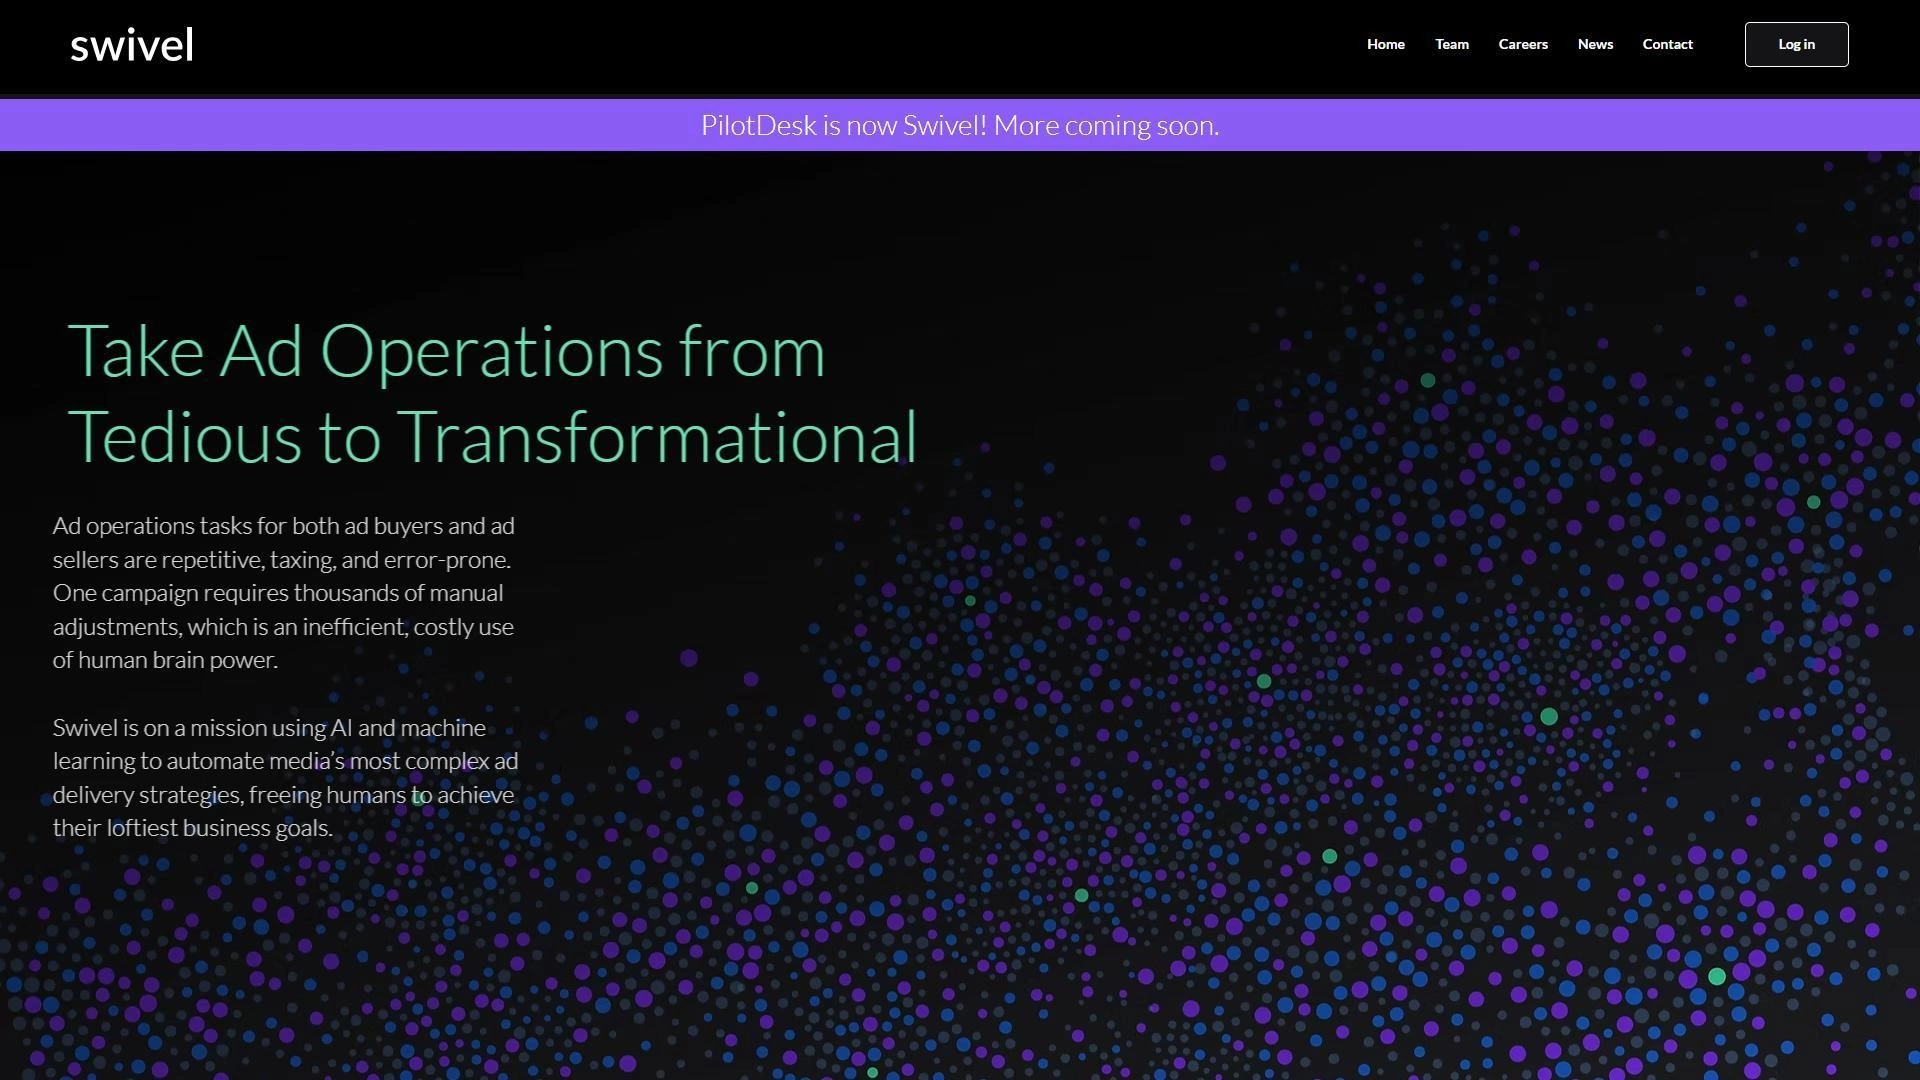Click "More coming soon." banner text

pos(1105,126)
